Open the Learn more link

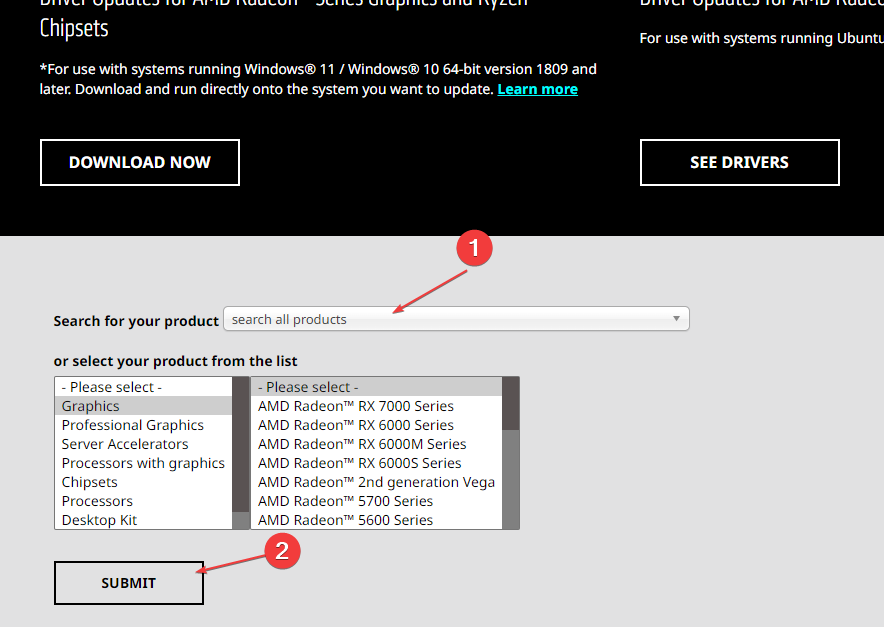click(x=537, y=89)
